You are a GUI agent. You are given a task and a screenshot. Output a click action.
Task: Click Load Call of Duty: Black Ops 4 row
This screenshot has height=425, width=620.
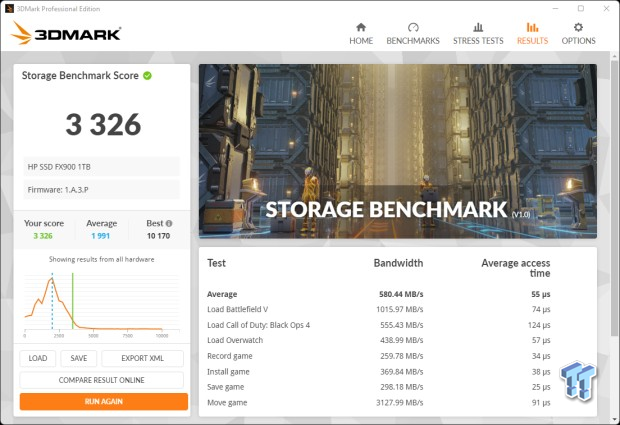pos(378,325)
